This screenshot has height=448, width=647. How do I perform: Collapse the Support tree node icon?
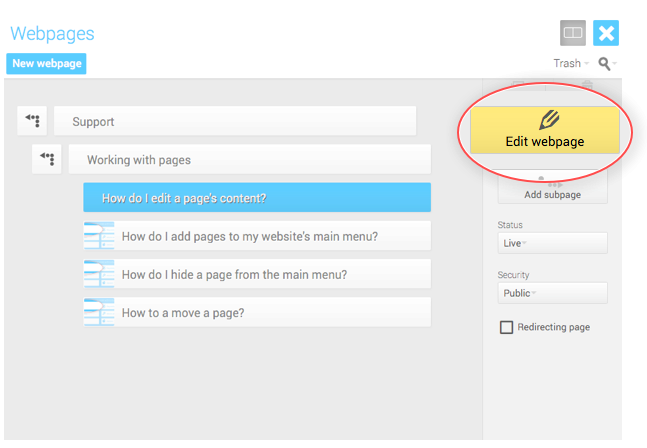click(x=33, y=122)
